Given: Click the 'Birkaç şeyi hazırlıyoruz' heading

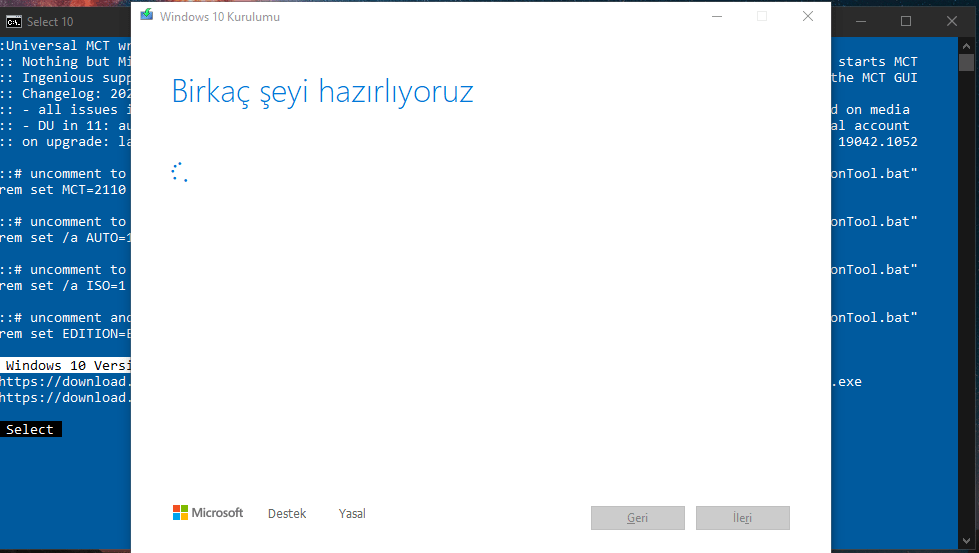Looking at the screenshot, I should 322,92.
